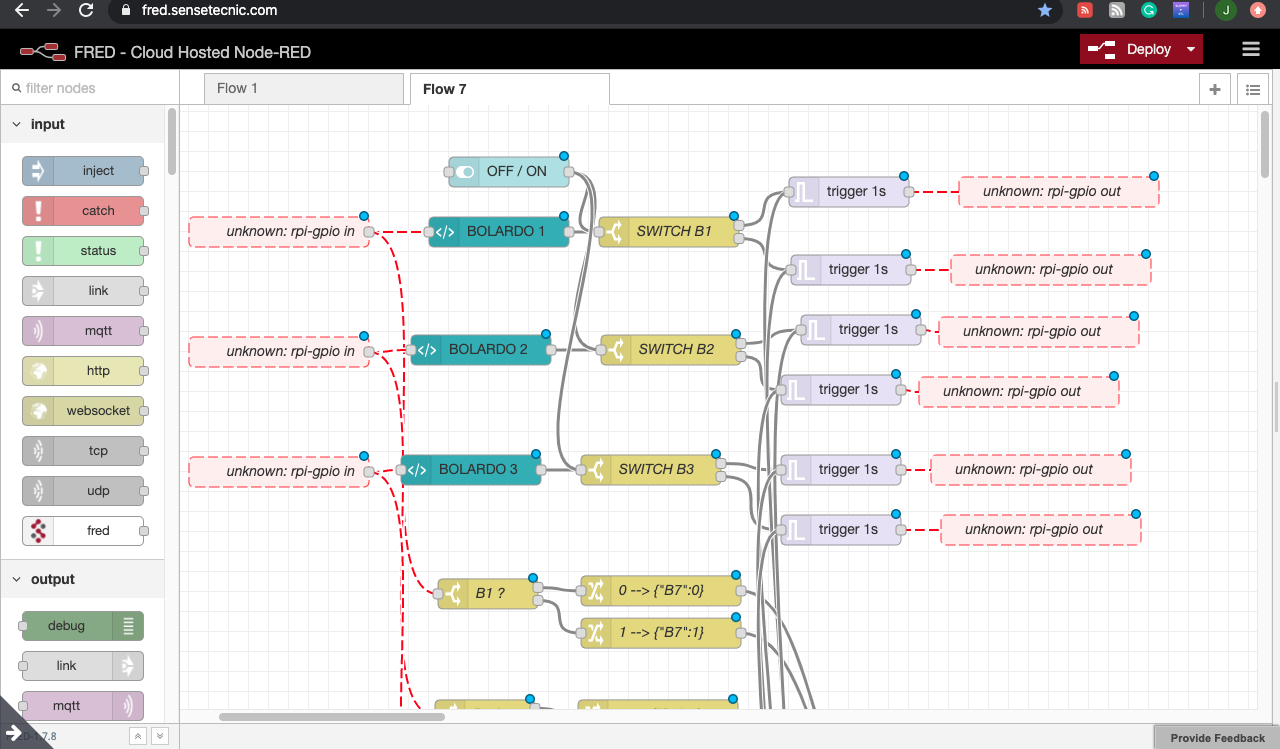Select the udp input node

[x=84, y=490]
